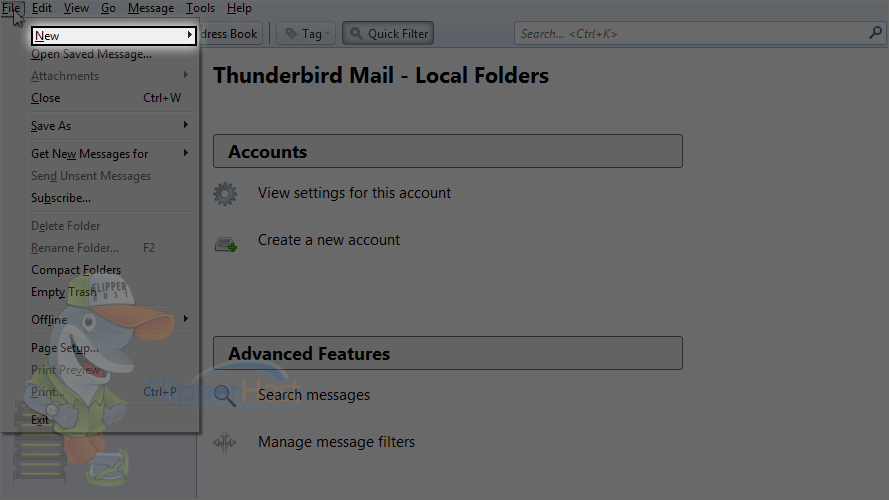Click Create a new account link

pyautogui.click(x=329, y=240)
